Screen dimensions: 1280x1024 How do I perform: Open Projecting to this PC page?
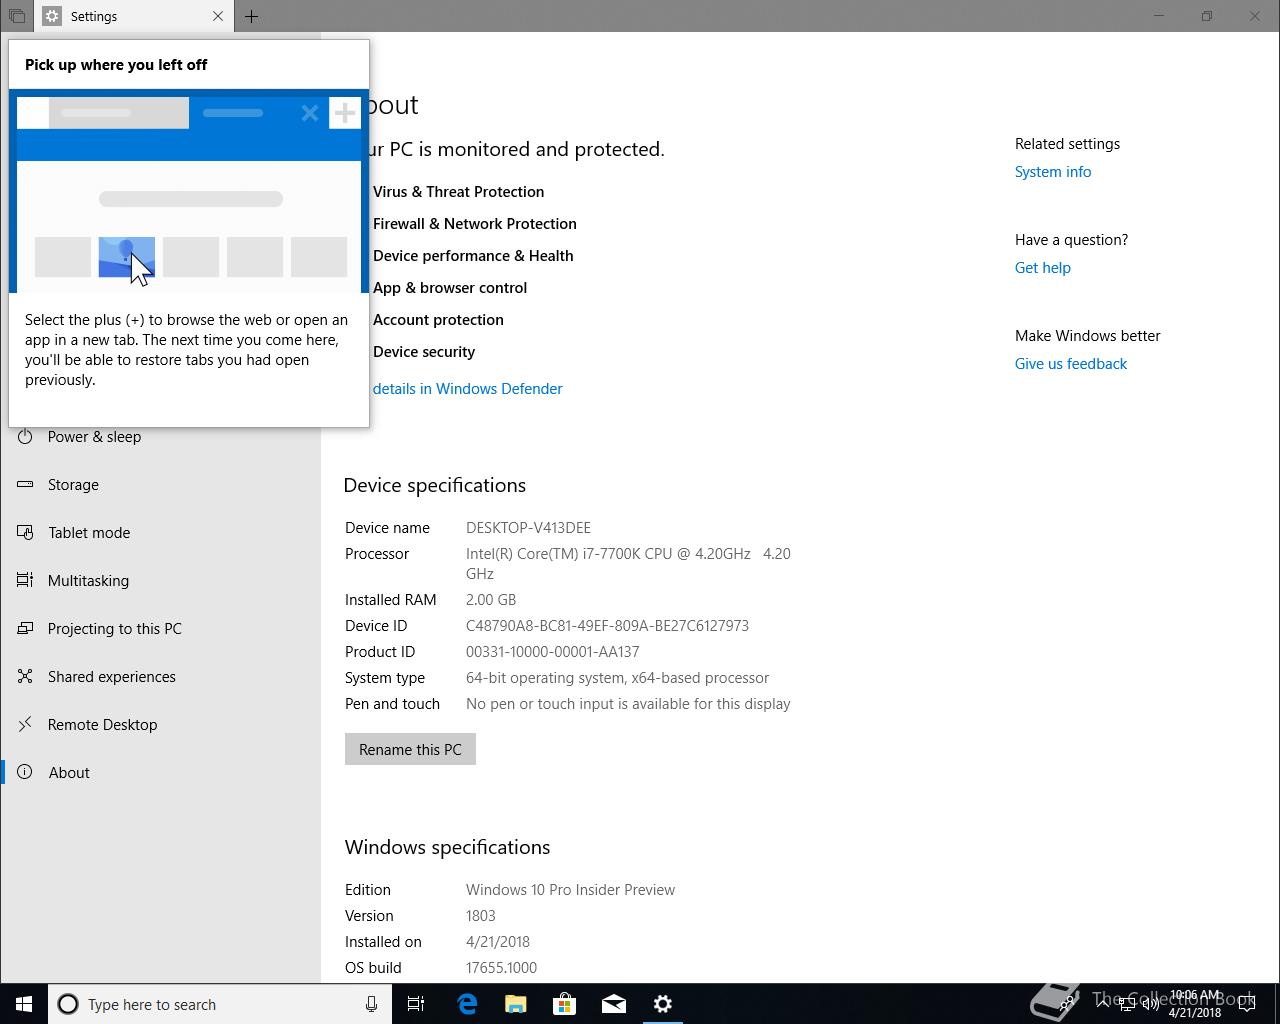[115, 629]
